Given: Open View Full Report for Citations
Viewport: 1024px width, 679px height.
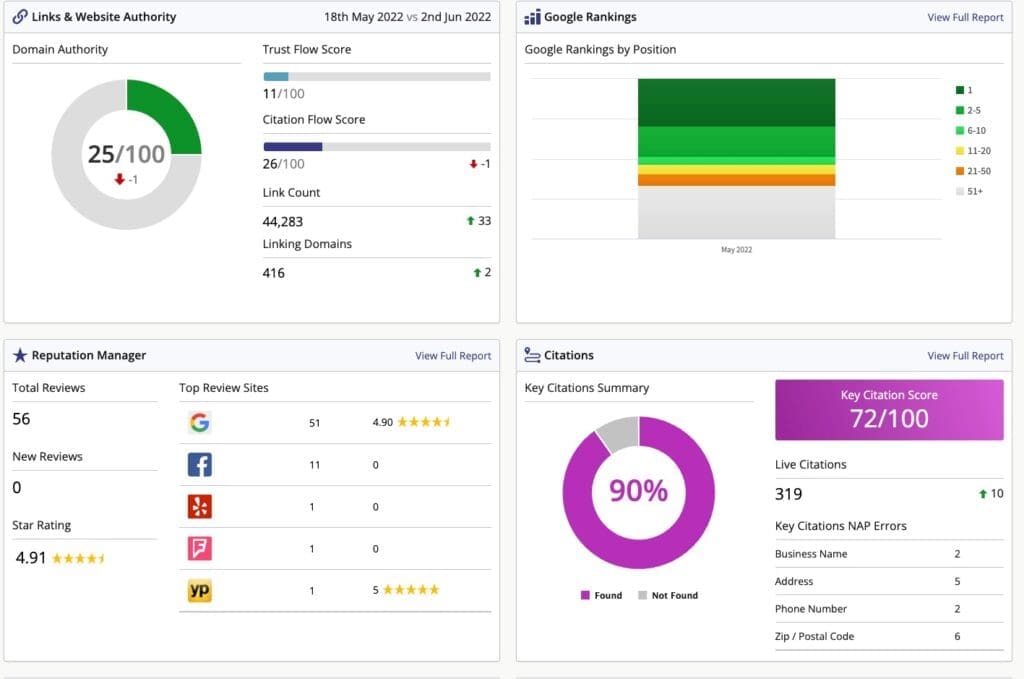Looking at the screenshot, I should point(965,356).
